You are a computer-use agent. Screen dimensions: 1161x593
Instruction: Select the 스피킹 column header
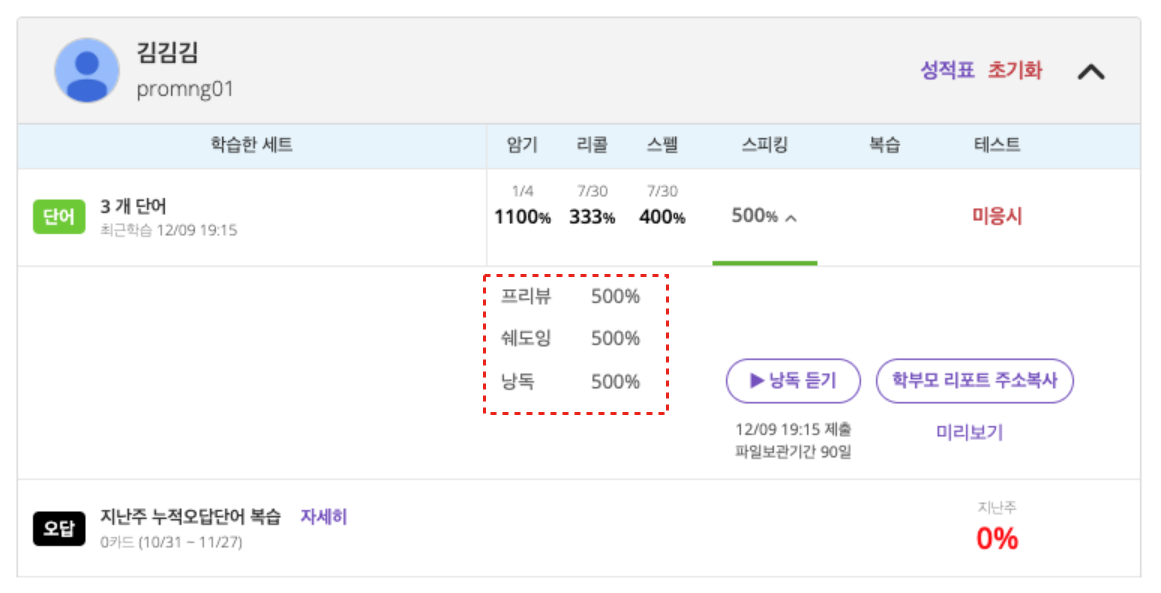point(765,145)
